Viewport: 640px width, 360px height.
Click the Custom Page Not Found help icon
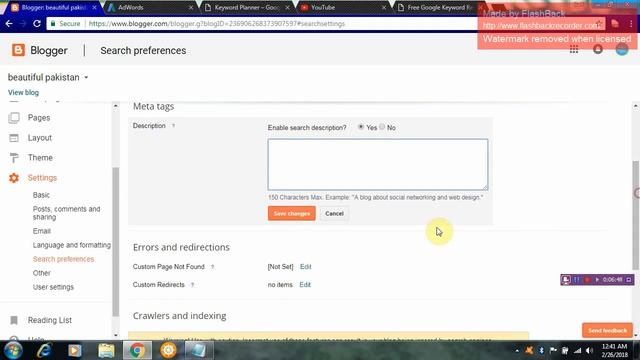pos(212,267)
